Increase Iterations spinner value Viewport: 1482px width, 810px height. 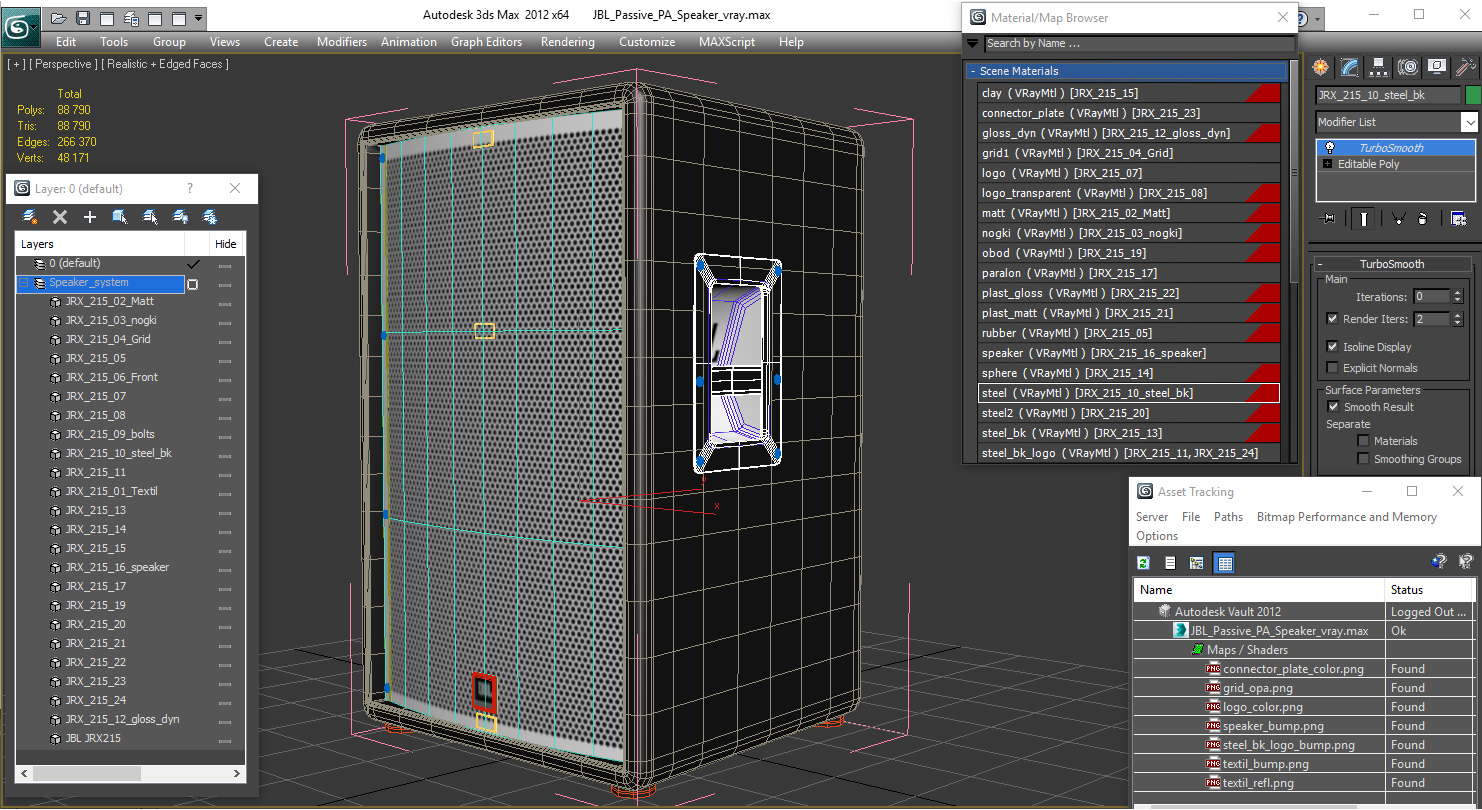click(1457, 293)
